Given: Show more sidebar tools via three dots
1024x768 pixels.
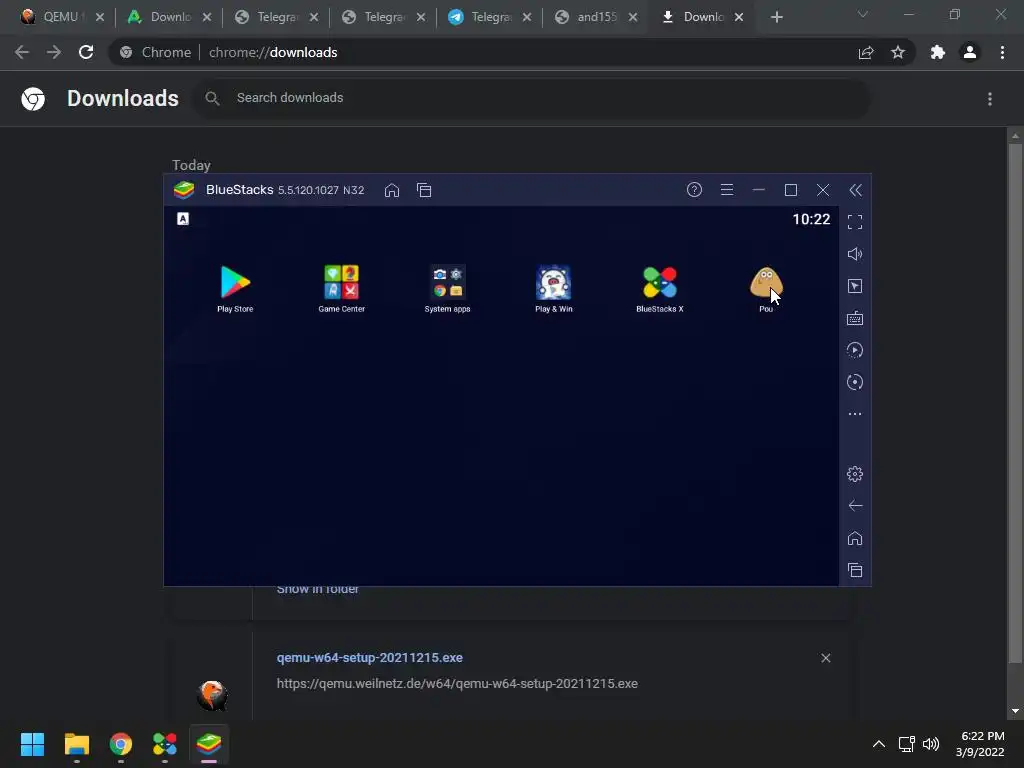Looking at the screenshot, I should click(x=855, y=414).
